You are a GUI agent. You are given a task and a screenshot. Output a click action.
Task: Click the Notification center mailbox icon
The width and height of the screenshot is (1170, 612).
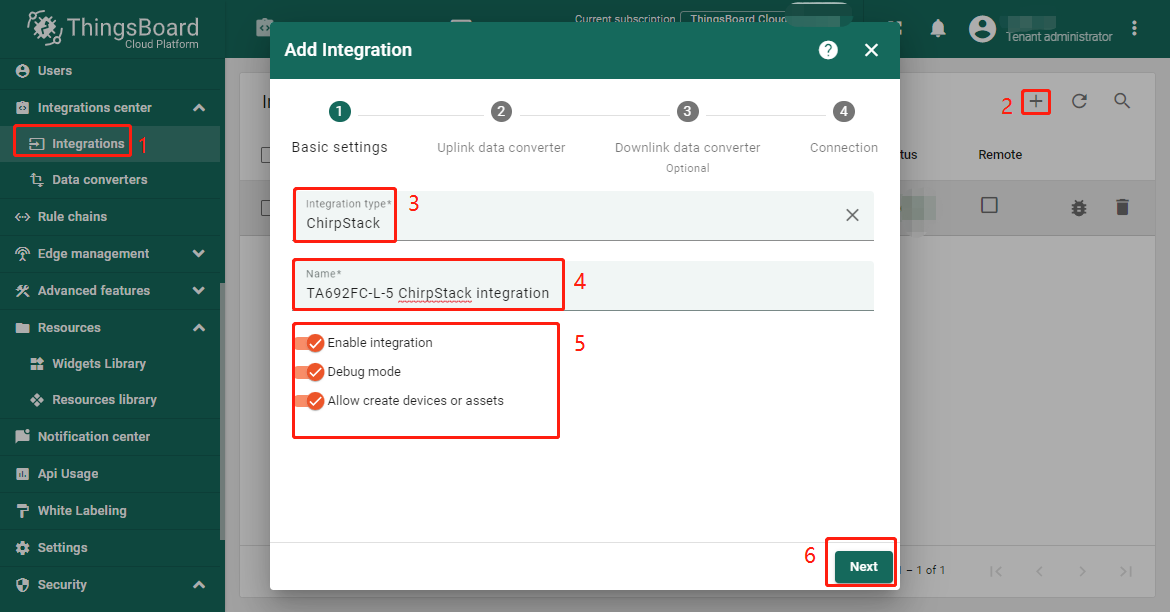coord(22,436)
